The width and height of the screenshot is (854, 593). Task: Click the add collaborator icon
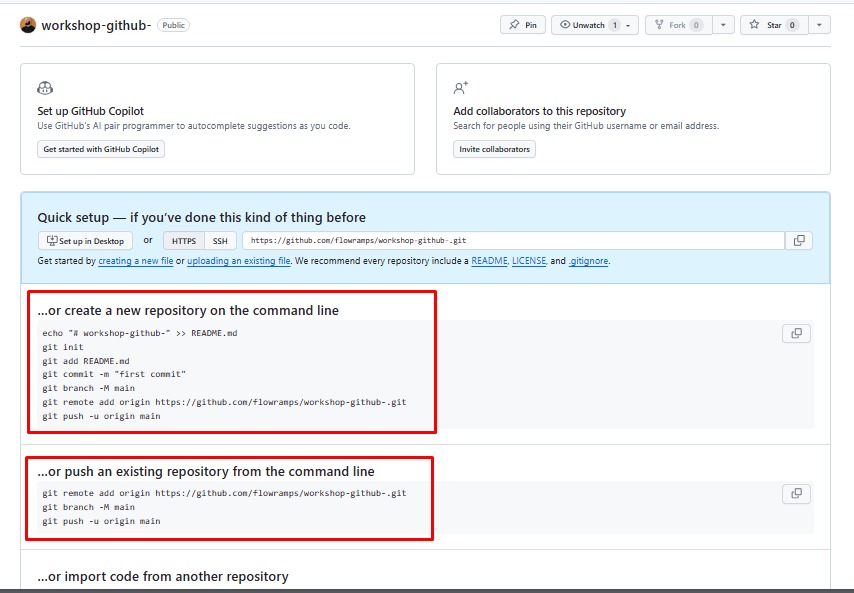click(x=461, y=88)
